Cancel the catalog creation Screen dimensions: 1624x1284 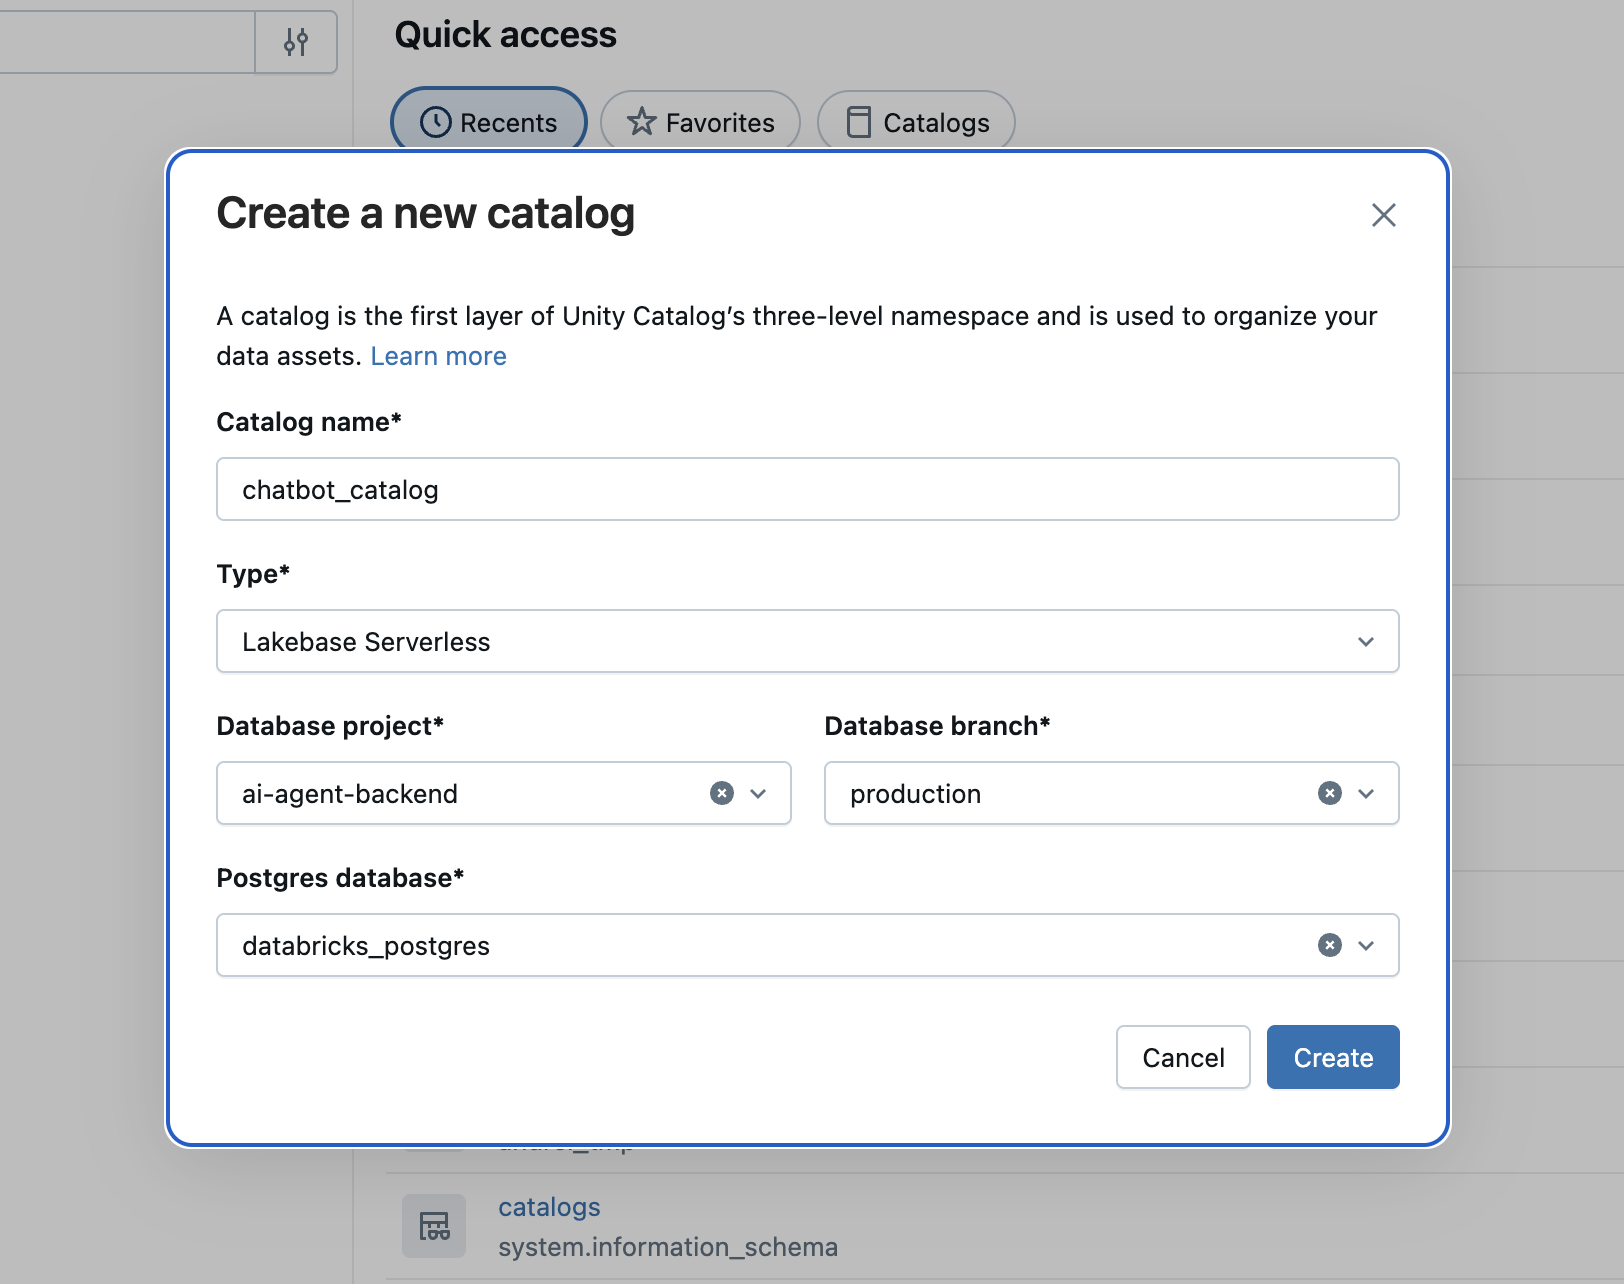1183,1057
